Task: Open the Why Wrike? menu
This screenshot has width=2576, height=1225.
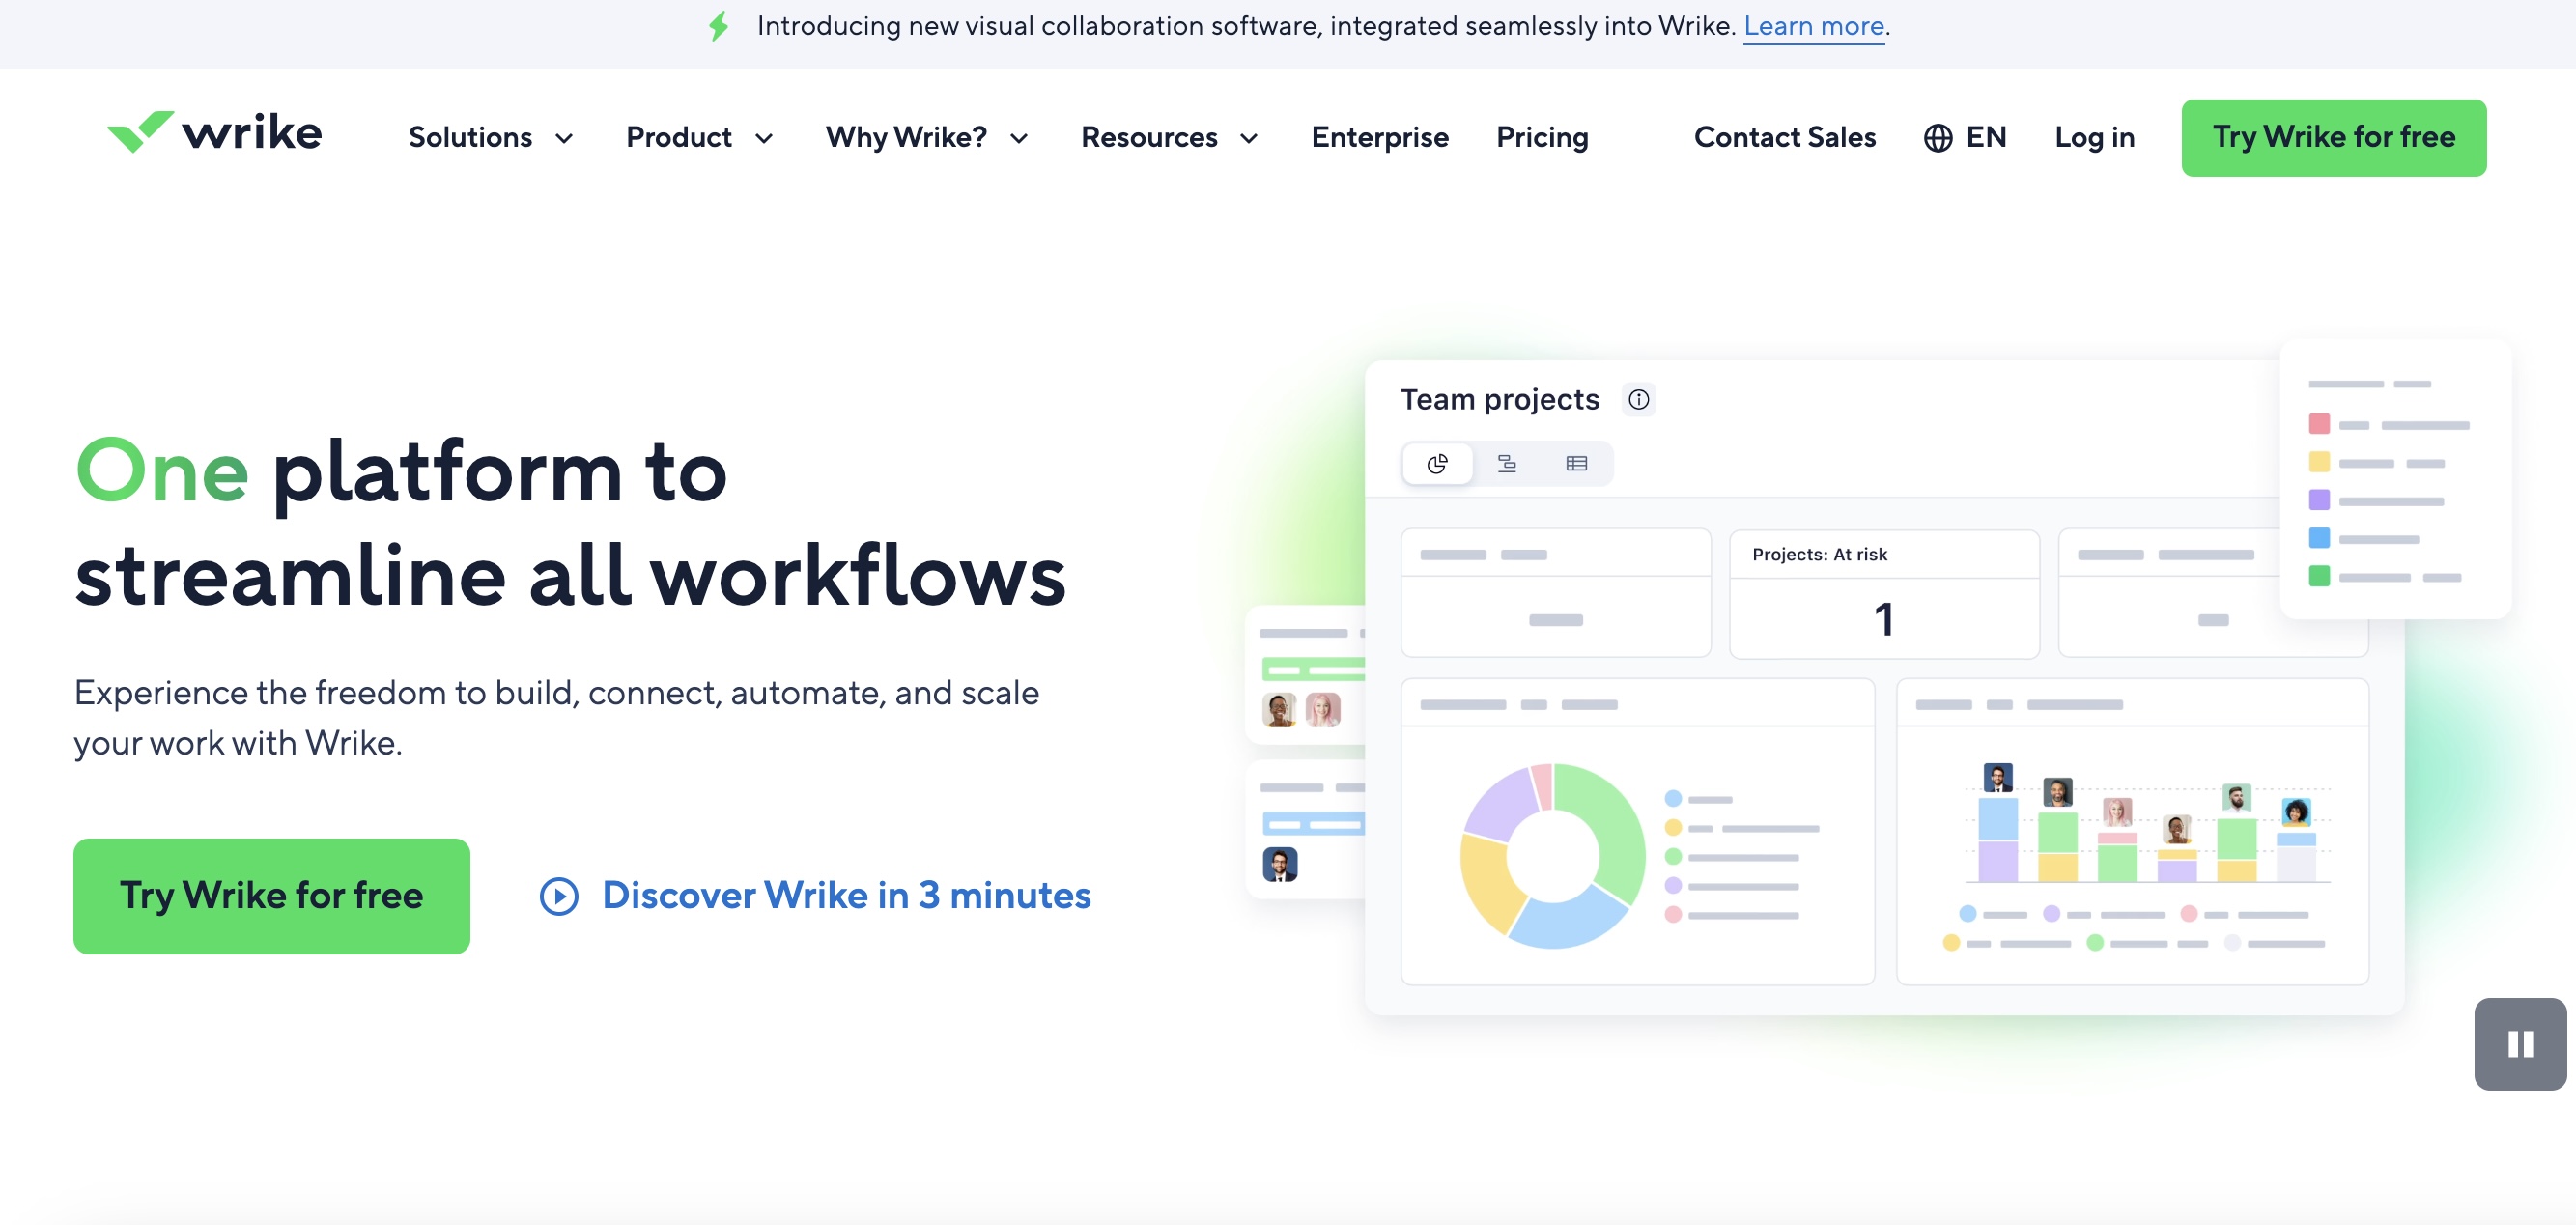Action: pos(927,137)
